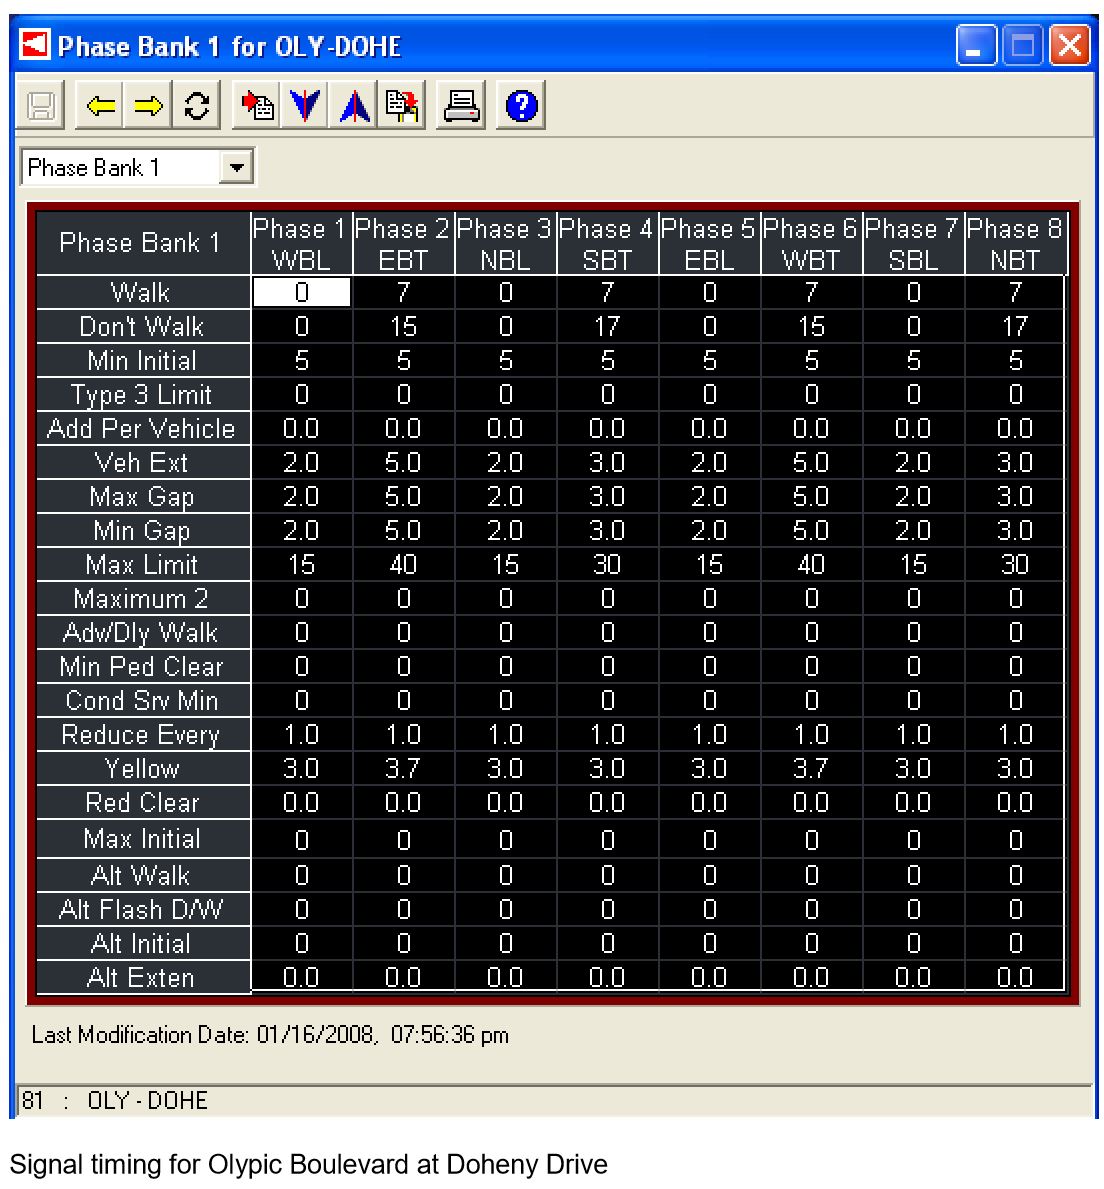Select Min Gap value 2.0 for Phase 3
Screen dimensions: 1104x1189
[505, 530]
